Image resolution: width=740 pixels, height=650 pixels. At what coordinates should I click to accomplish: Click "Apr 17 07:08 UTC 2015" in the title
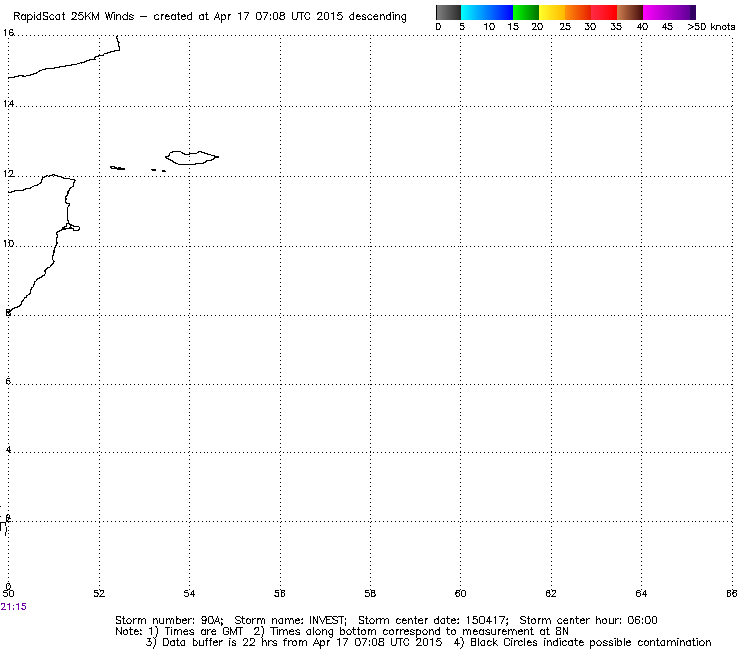278,17
